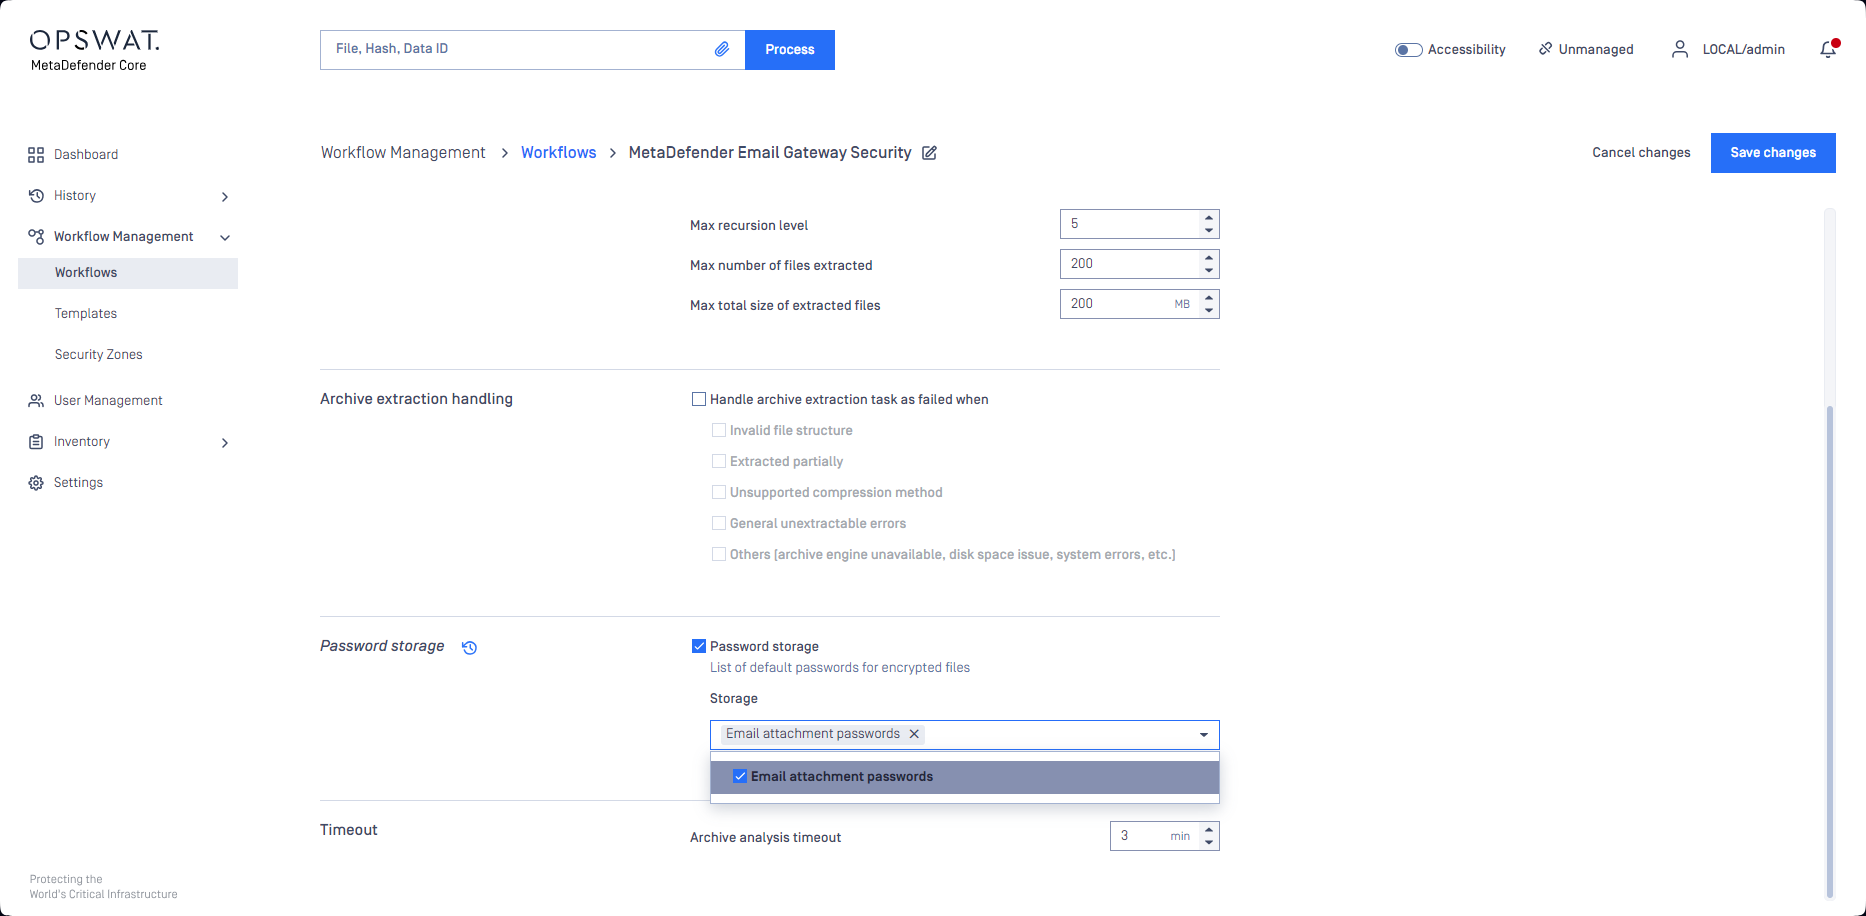Check Unsupported compression method box
The width and height of the screenshot is (1866, 916).
pyautogui.click(x=719, y=492)
